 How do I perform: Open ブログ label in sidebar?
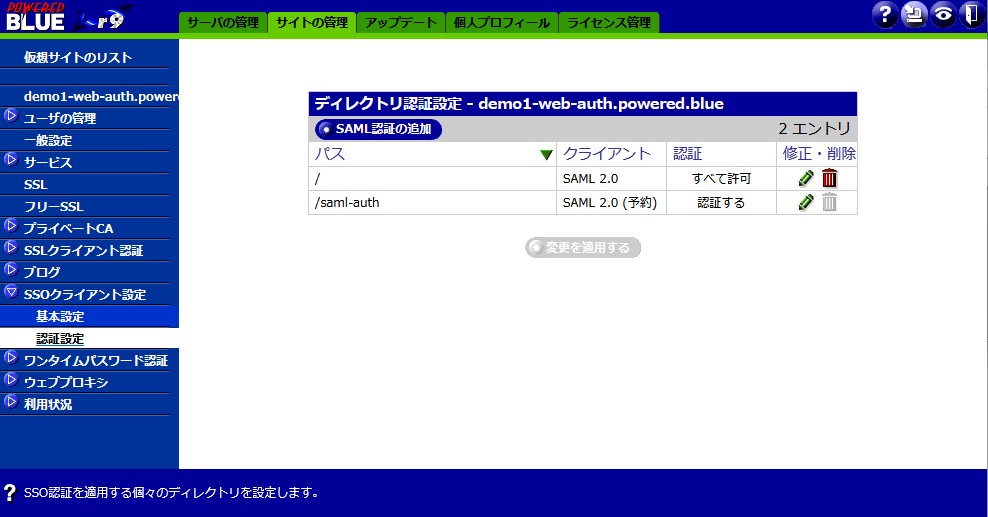[42, 272]
